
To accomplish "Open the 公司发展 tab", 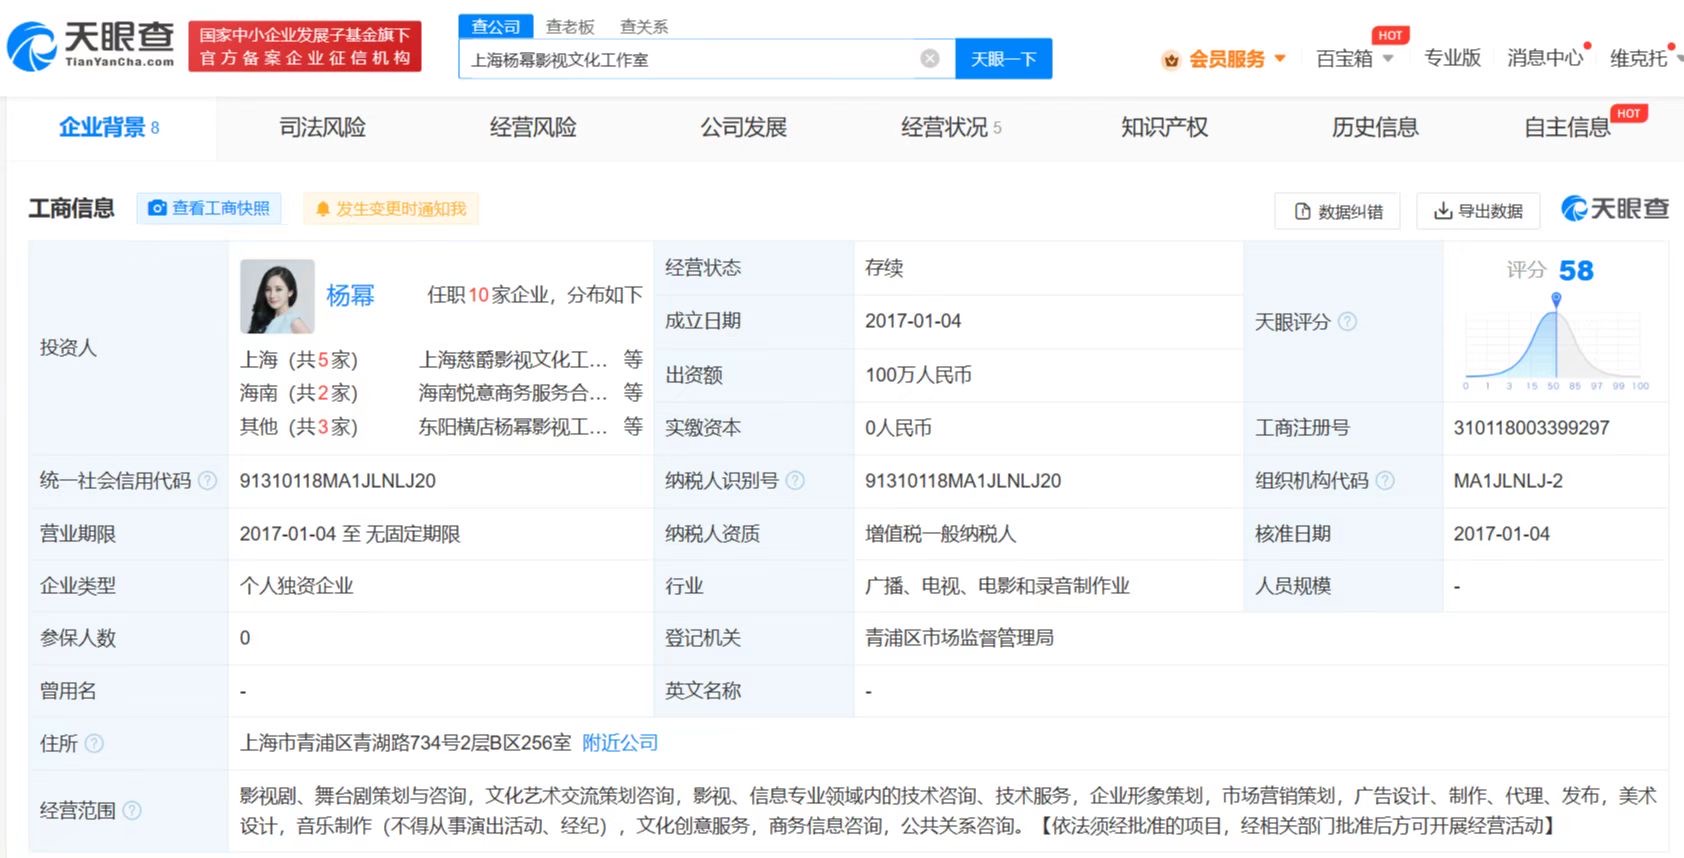I will tap(743, 128).
